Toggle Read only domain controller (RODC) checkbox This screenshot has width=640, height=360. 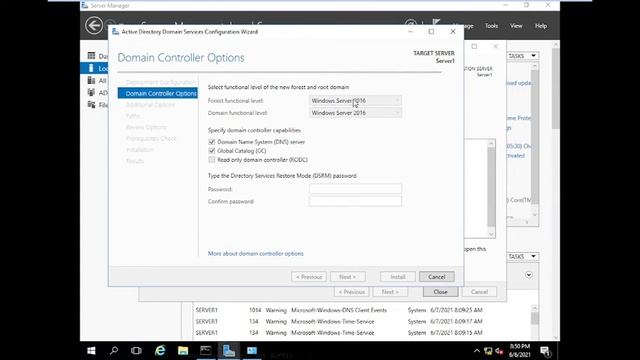pos(211,160)
